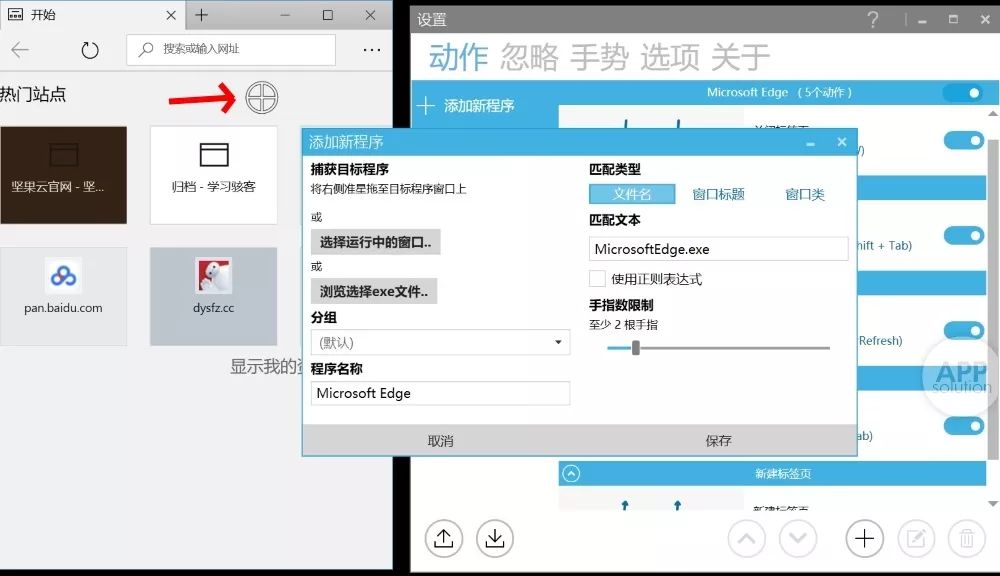Toggle the bottom action switch near 'ab)'
This screenshot has width=1000, height=576.
[964, 425]
